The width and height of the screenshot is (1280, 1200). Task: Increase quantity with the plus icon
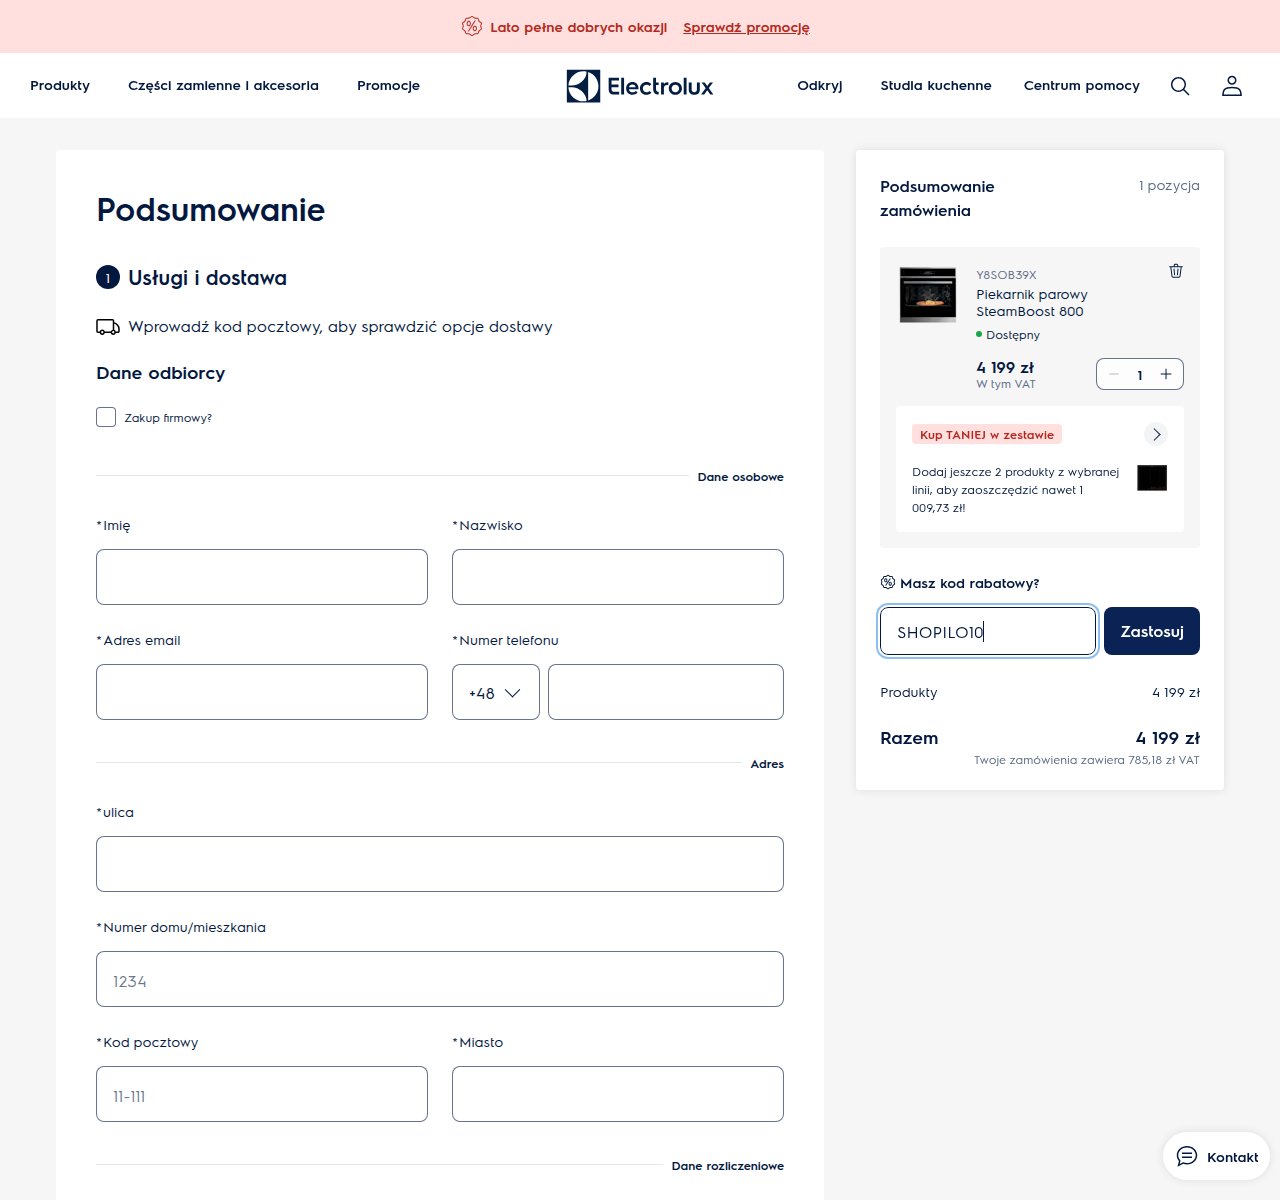click(1166, 374)
